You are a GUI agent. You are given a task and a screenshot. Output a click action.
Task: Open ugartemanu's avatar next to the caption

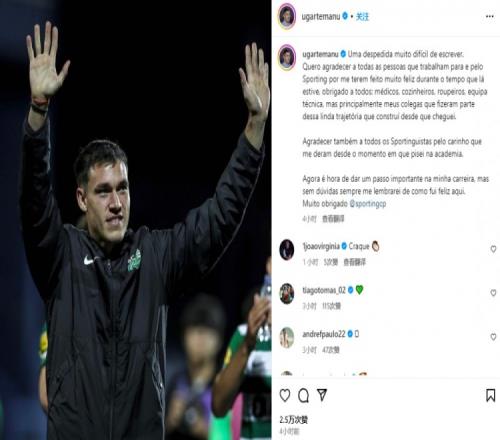(x=287, y=58)
